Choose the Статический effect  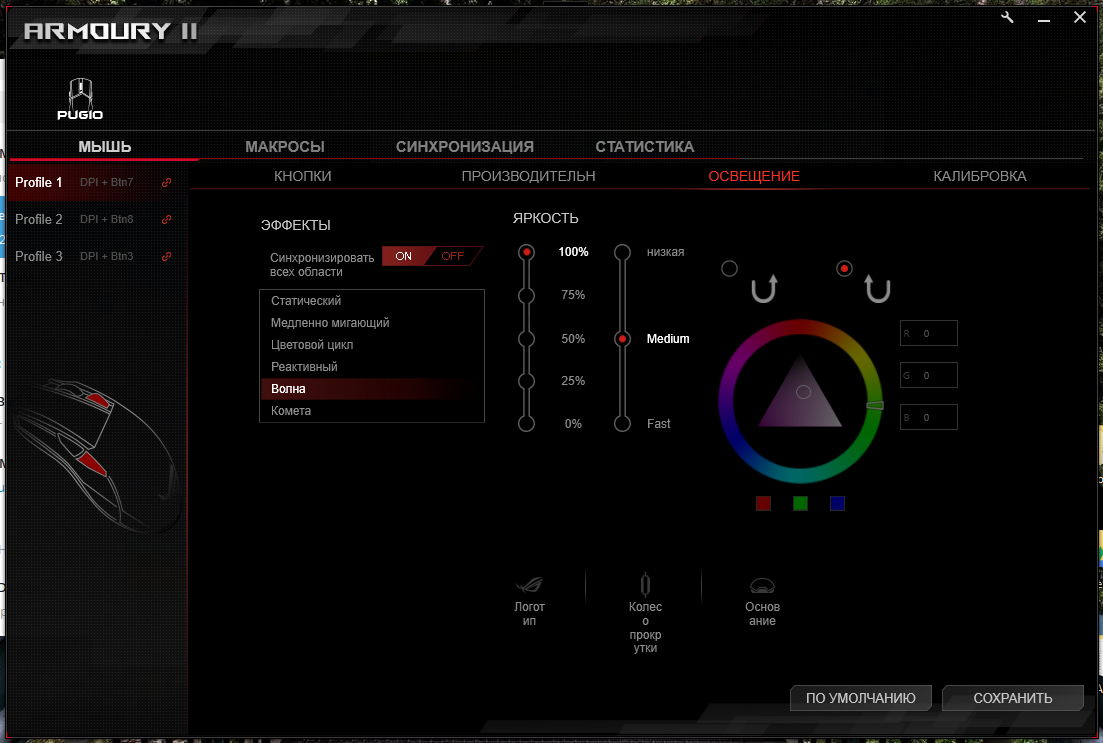pos(371,301)
